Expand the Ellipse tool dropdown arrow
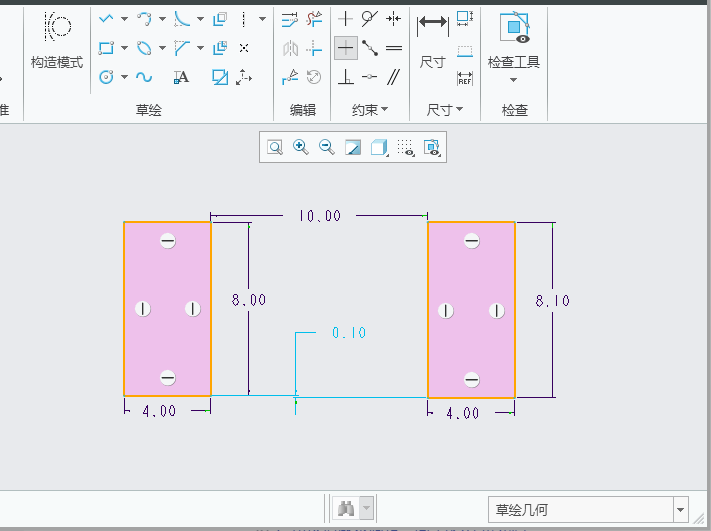This screenshot has width=711, height=531. coord(162,48)
